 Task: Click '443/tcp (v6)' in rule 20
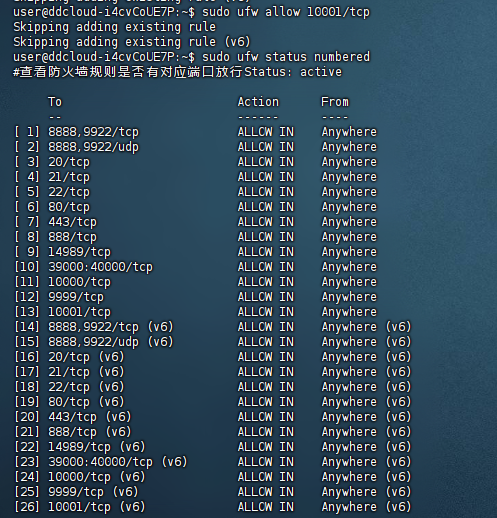[x=90, y=417]
